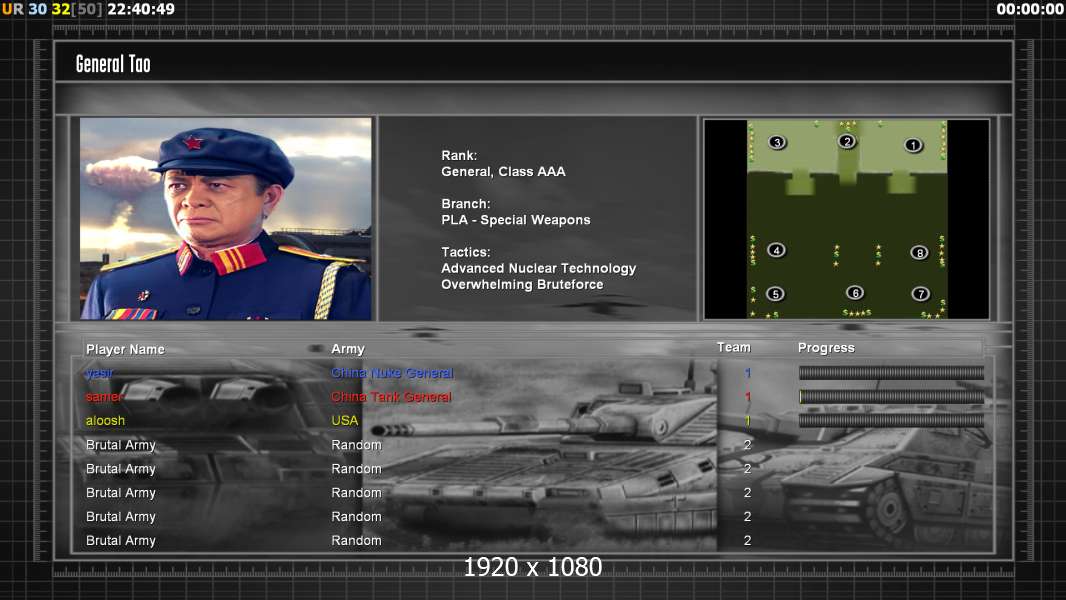The height and width of the screenshot is (600, 1066).
Task: Click start position 7 on the minimap
Action: point(920,294)
